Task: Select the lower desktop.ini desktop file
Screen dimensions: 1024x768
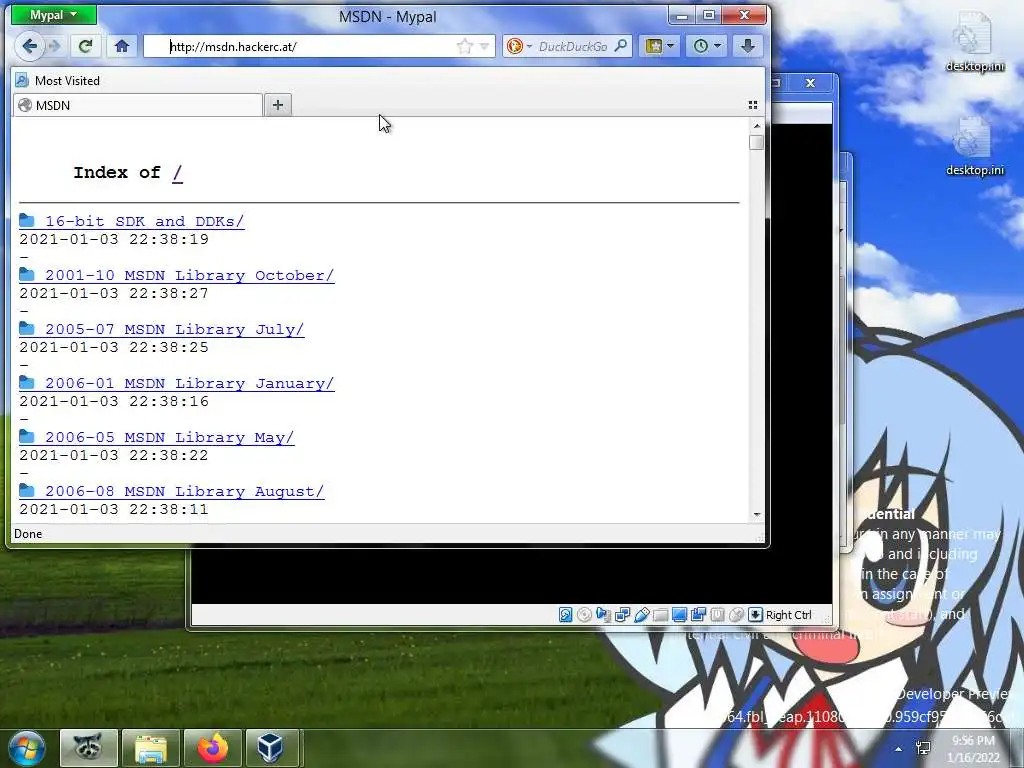Action: [x=974, y=147]
